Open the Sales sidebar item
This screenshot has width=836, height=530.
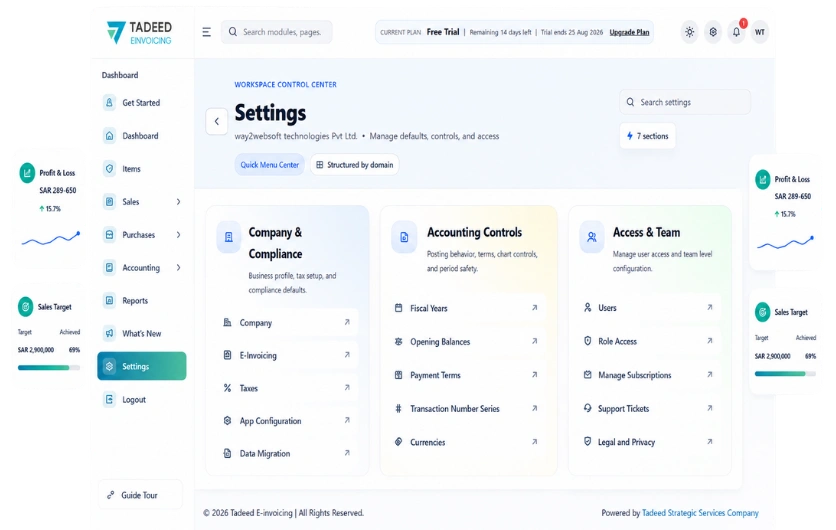[x=142, y=202]
